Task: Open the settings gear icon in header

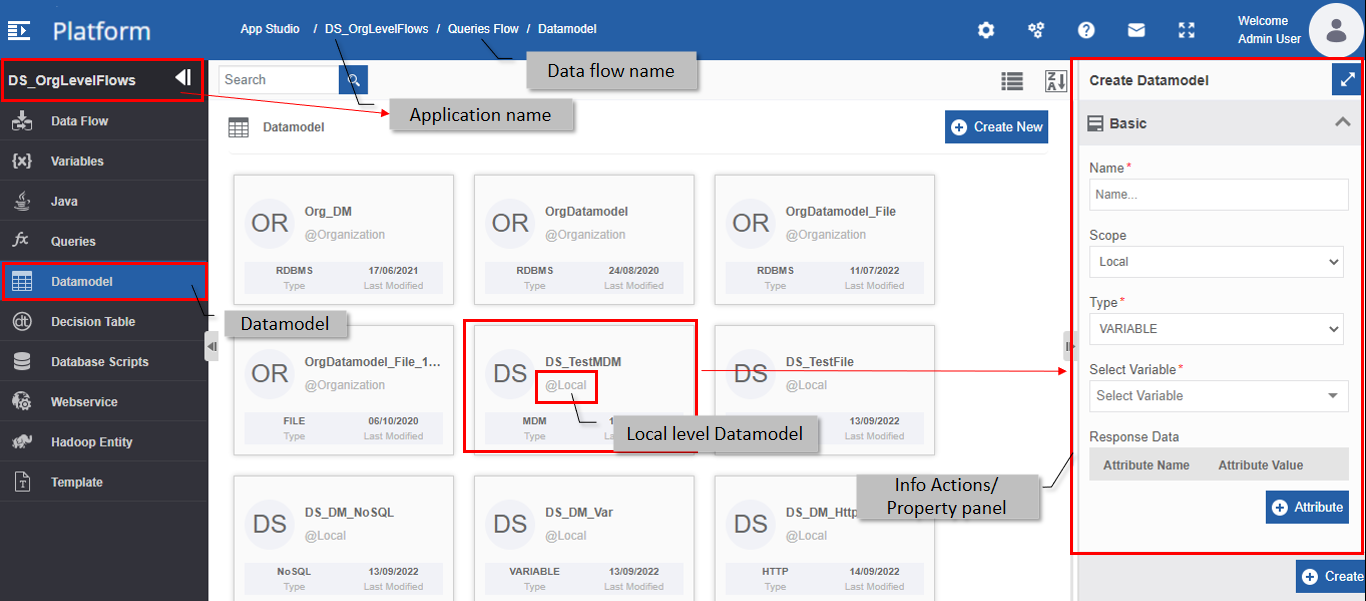Action: point(986,30)
